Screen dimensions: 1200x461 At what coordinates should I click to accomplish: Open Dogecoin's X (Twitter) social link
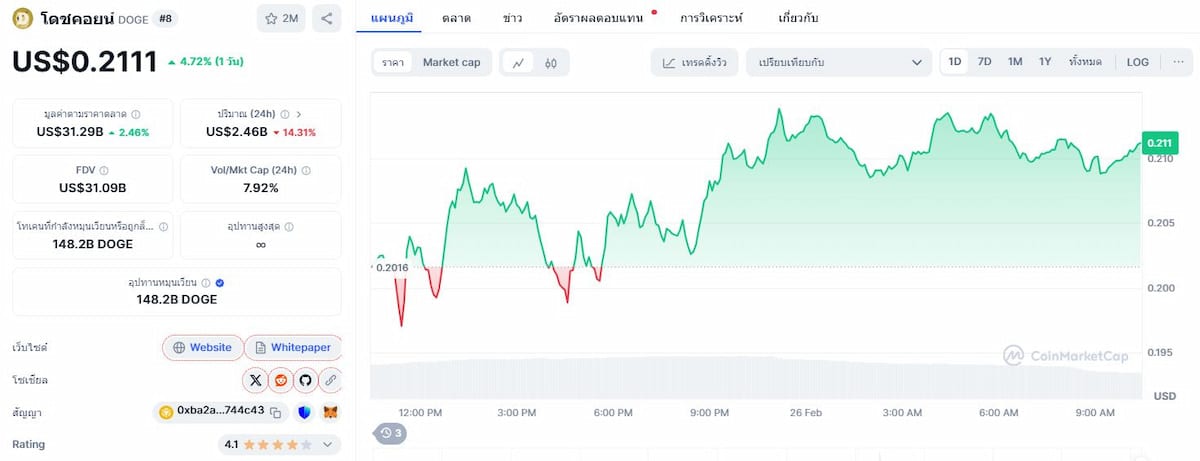coord(255,380)
